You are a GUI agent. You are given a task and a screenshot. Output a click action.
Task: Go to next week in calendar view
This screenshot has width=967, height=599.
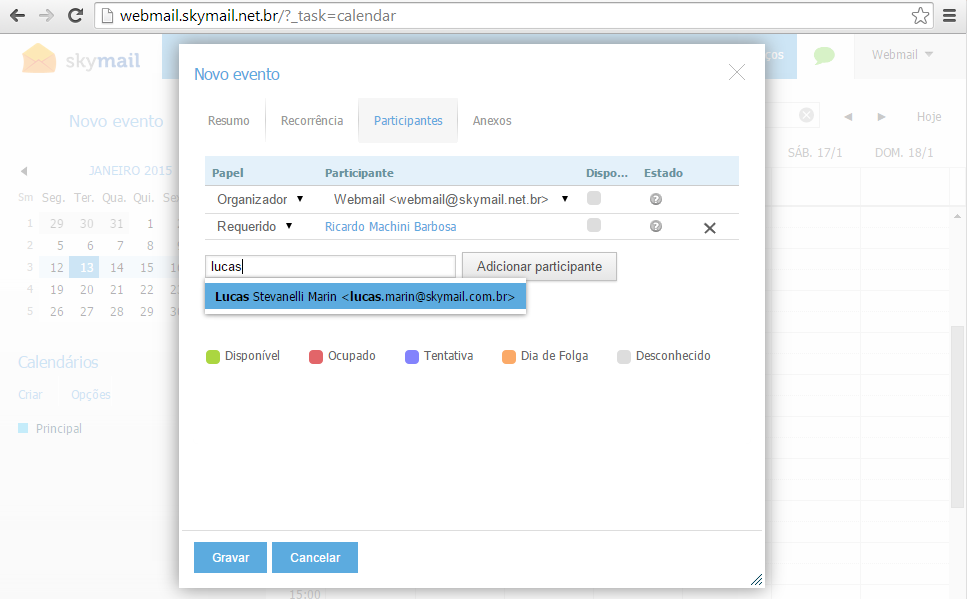pos(882,117)
